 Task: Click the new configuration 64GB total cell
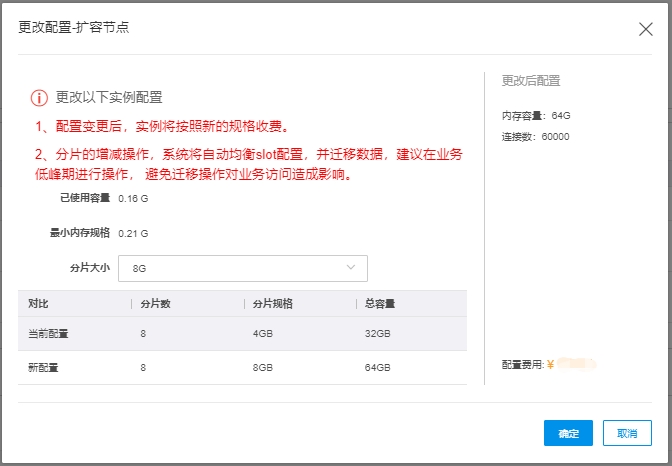pyautogui.click(x=376, y=368)
